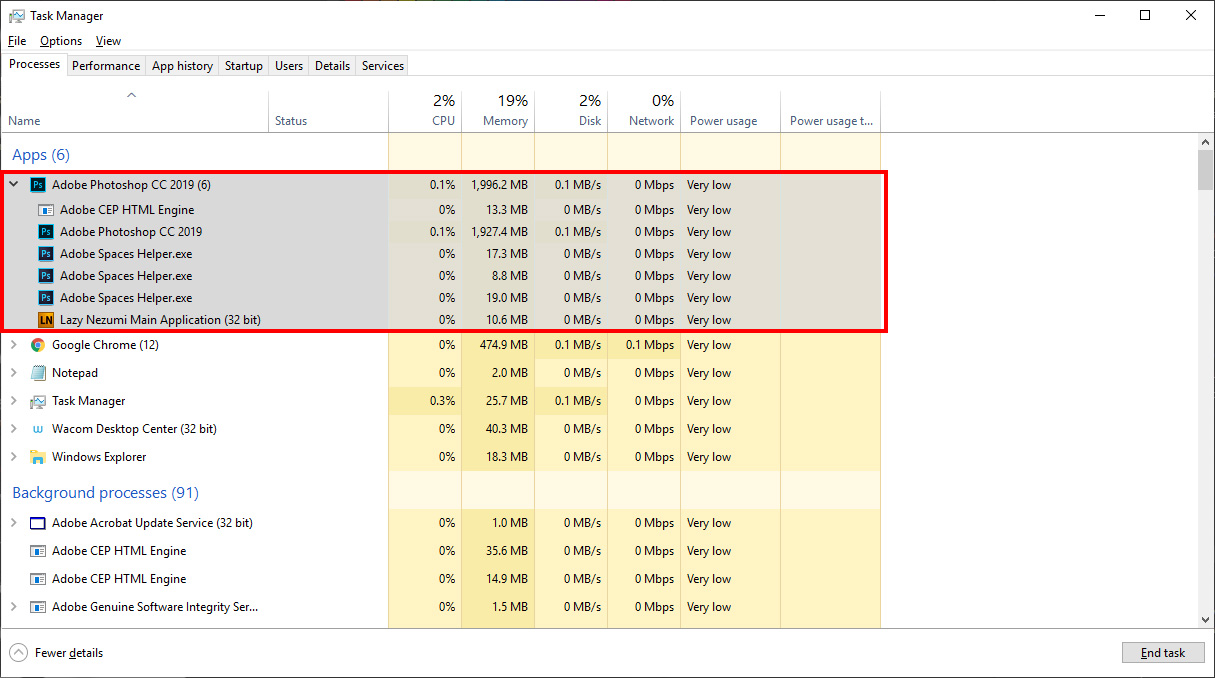Expand the Wacom Desktop Center group

[x=14, y=429]
